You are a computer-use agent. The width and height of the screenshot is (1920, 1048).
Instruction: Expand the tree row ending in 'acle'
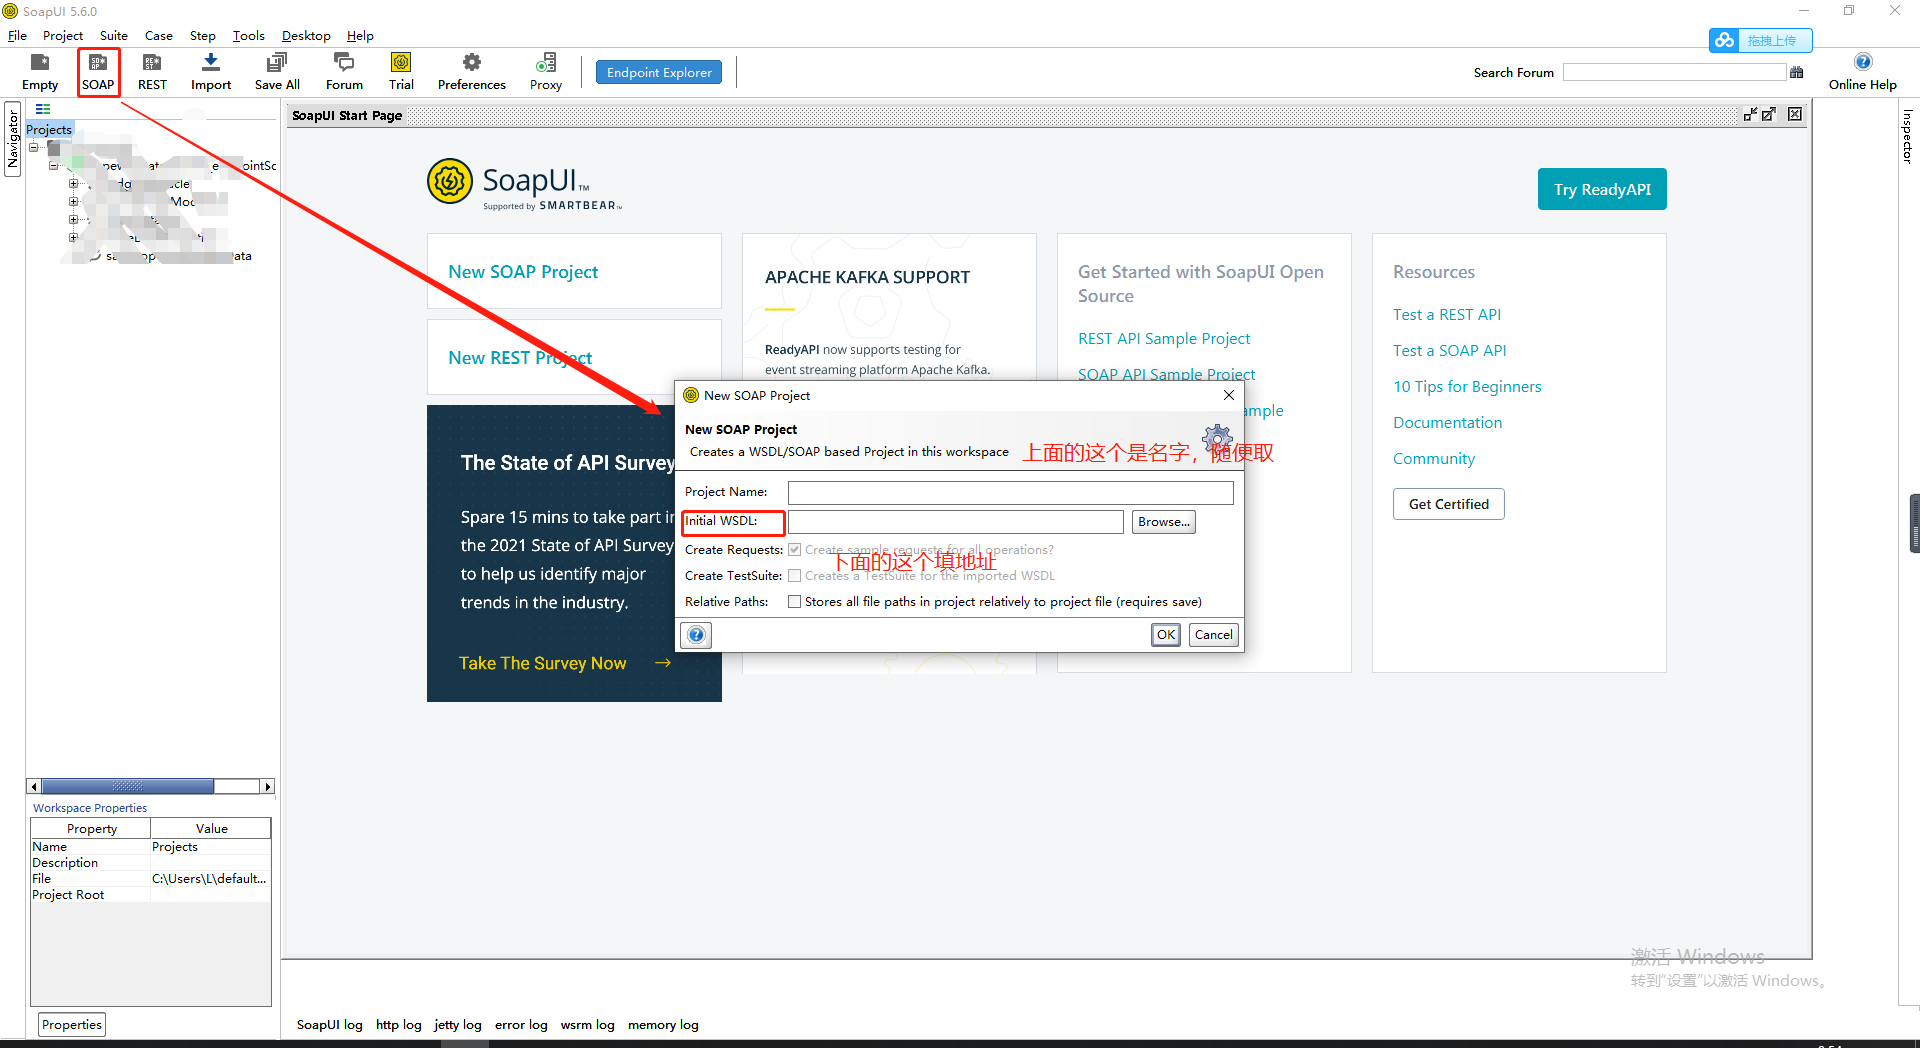click(x=73, y=183)
